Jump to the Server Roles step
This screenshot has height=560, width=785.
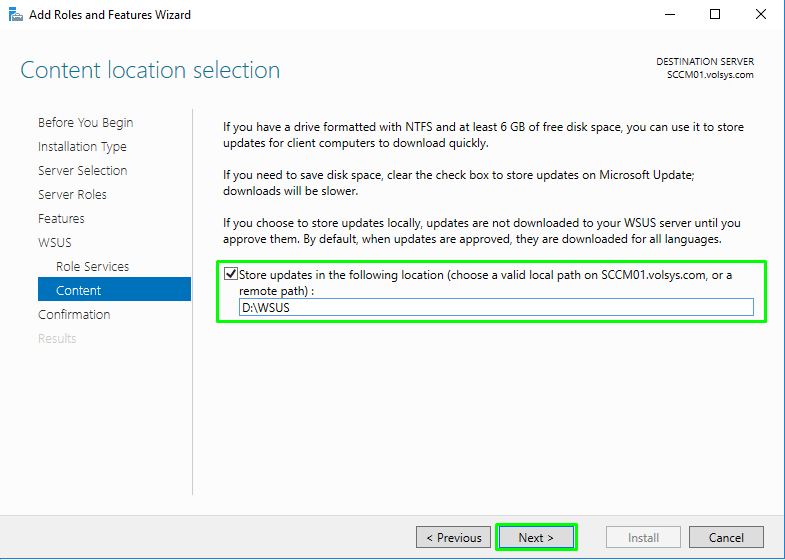pos(72,194)
